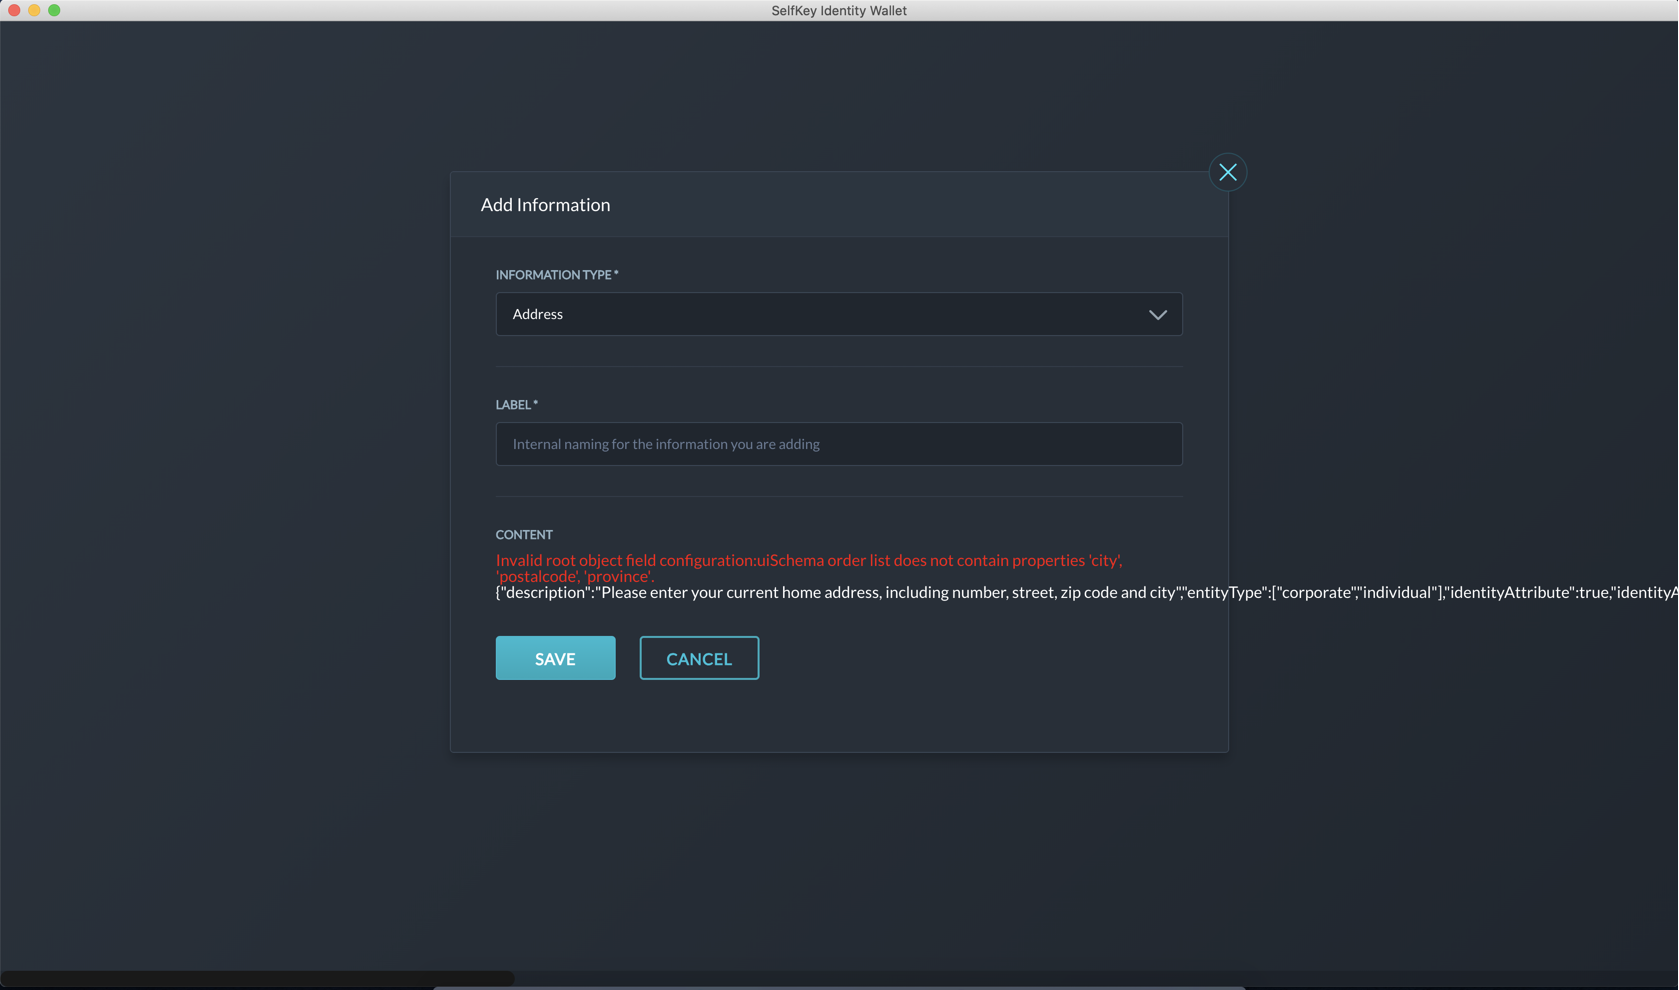Click the red uiSchema error message
The width and height of the screenshot is (1679, 990).
coord(809,568)
